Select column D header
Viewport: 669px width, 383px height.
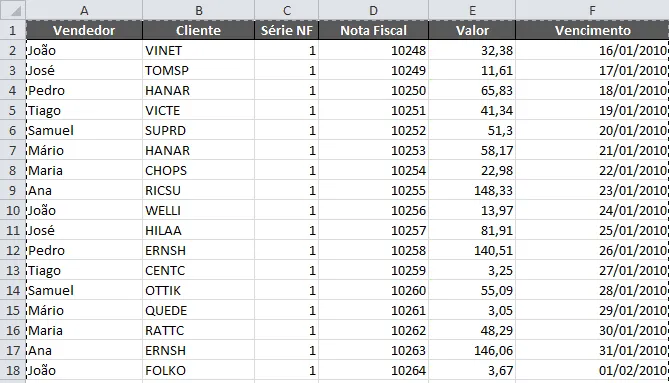coord(373,10)
